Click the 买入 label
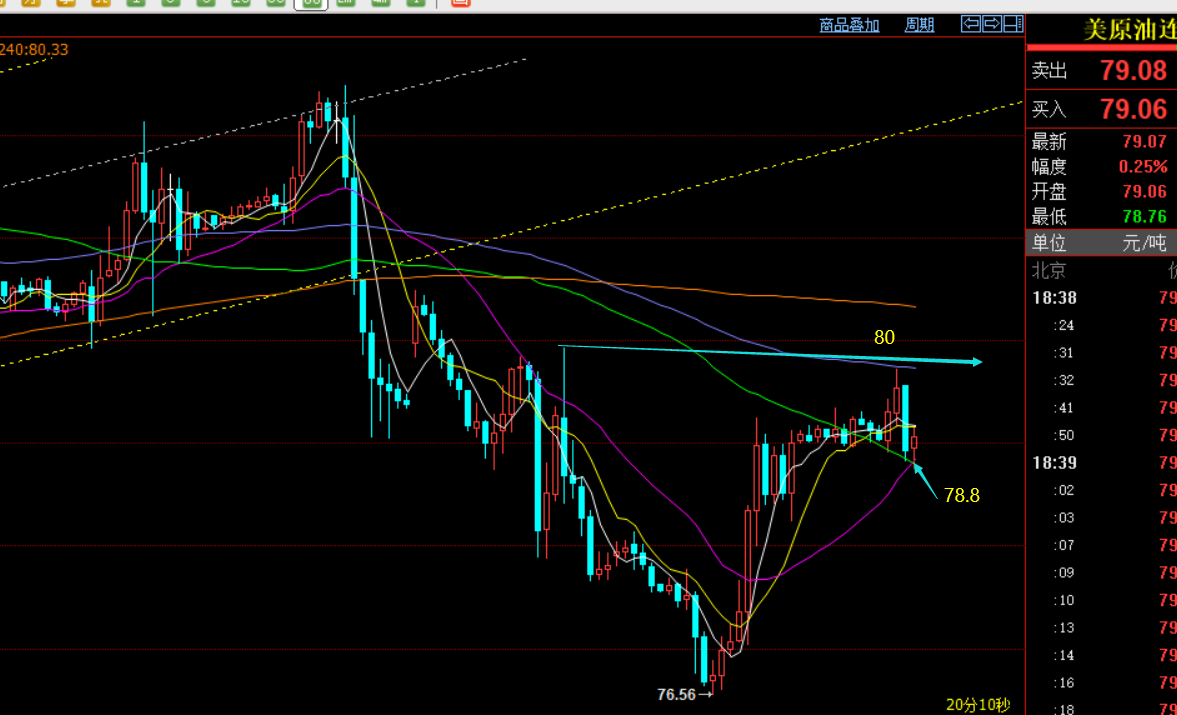 click(1049, 110)
